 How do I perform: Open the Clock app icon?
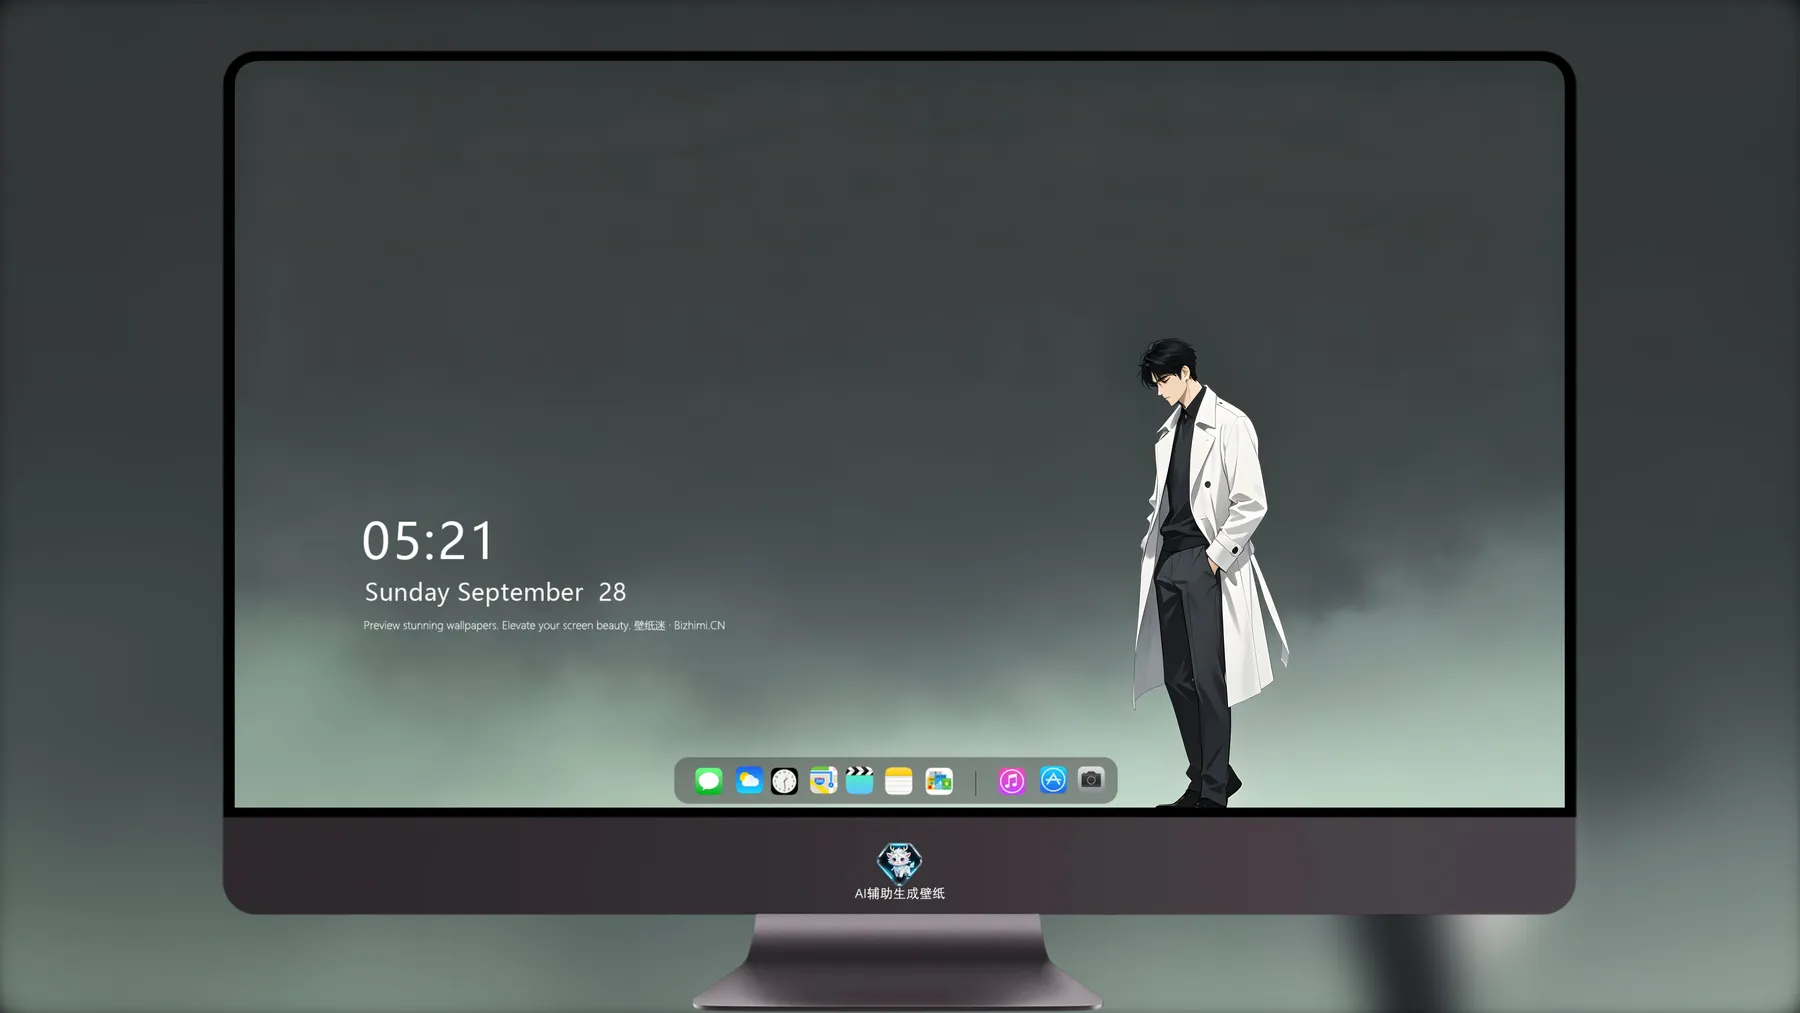[785, 781]
